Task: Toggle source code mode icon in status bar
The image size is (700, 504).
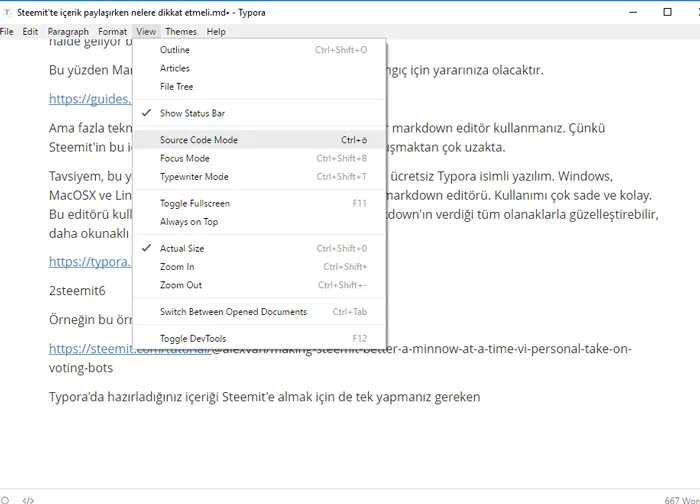Action: (x=28, y=500)
